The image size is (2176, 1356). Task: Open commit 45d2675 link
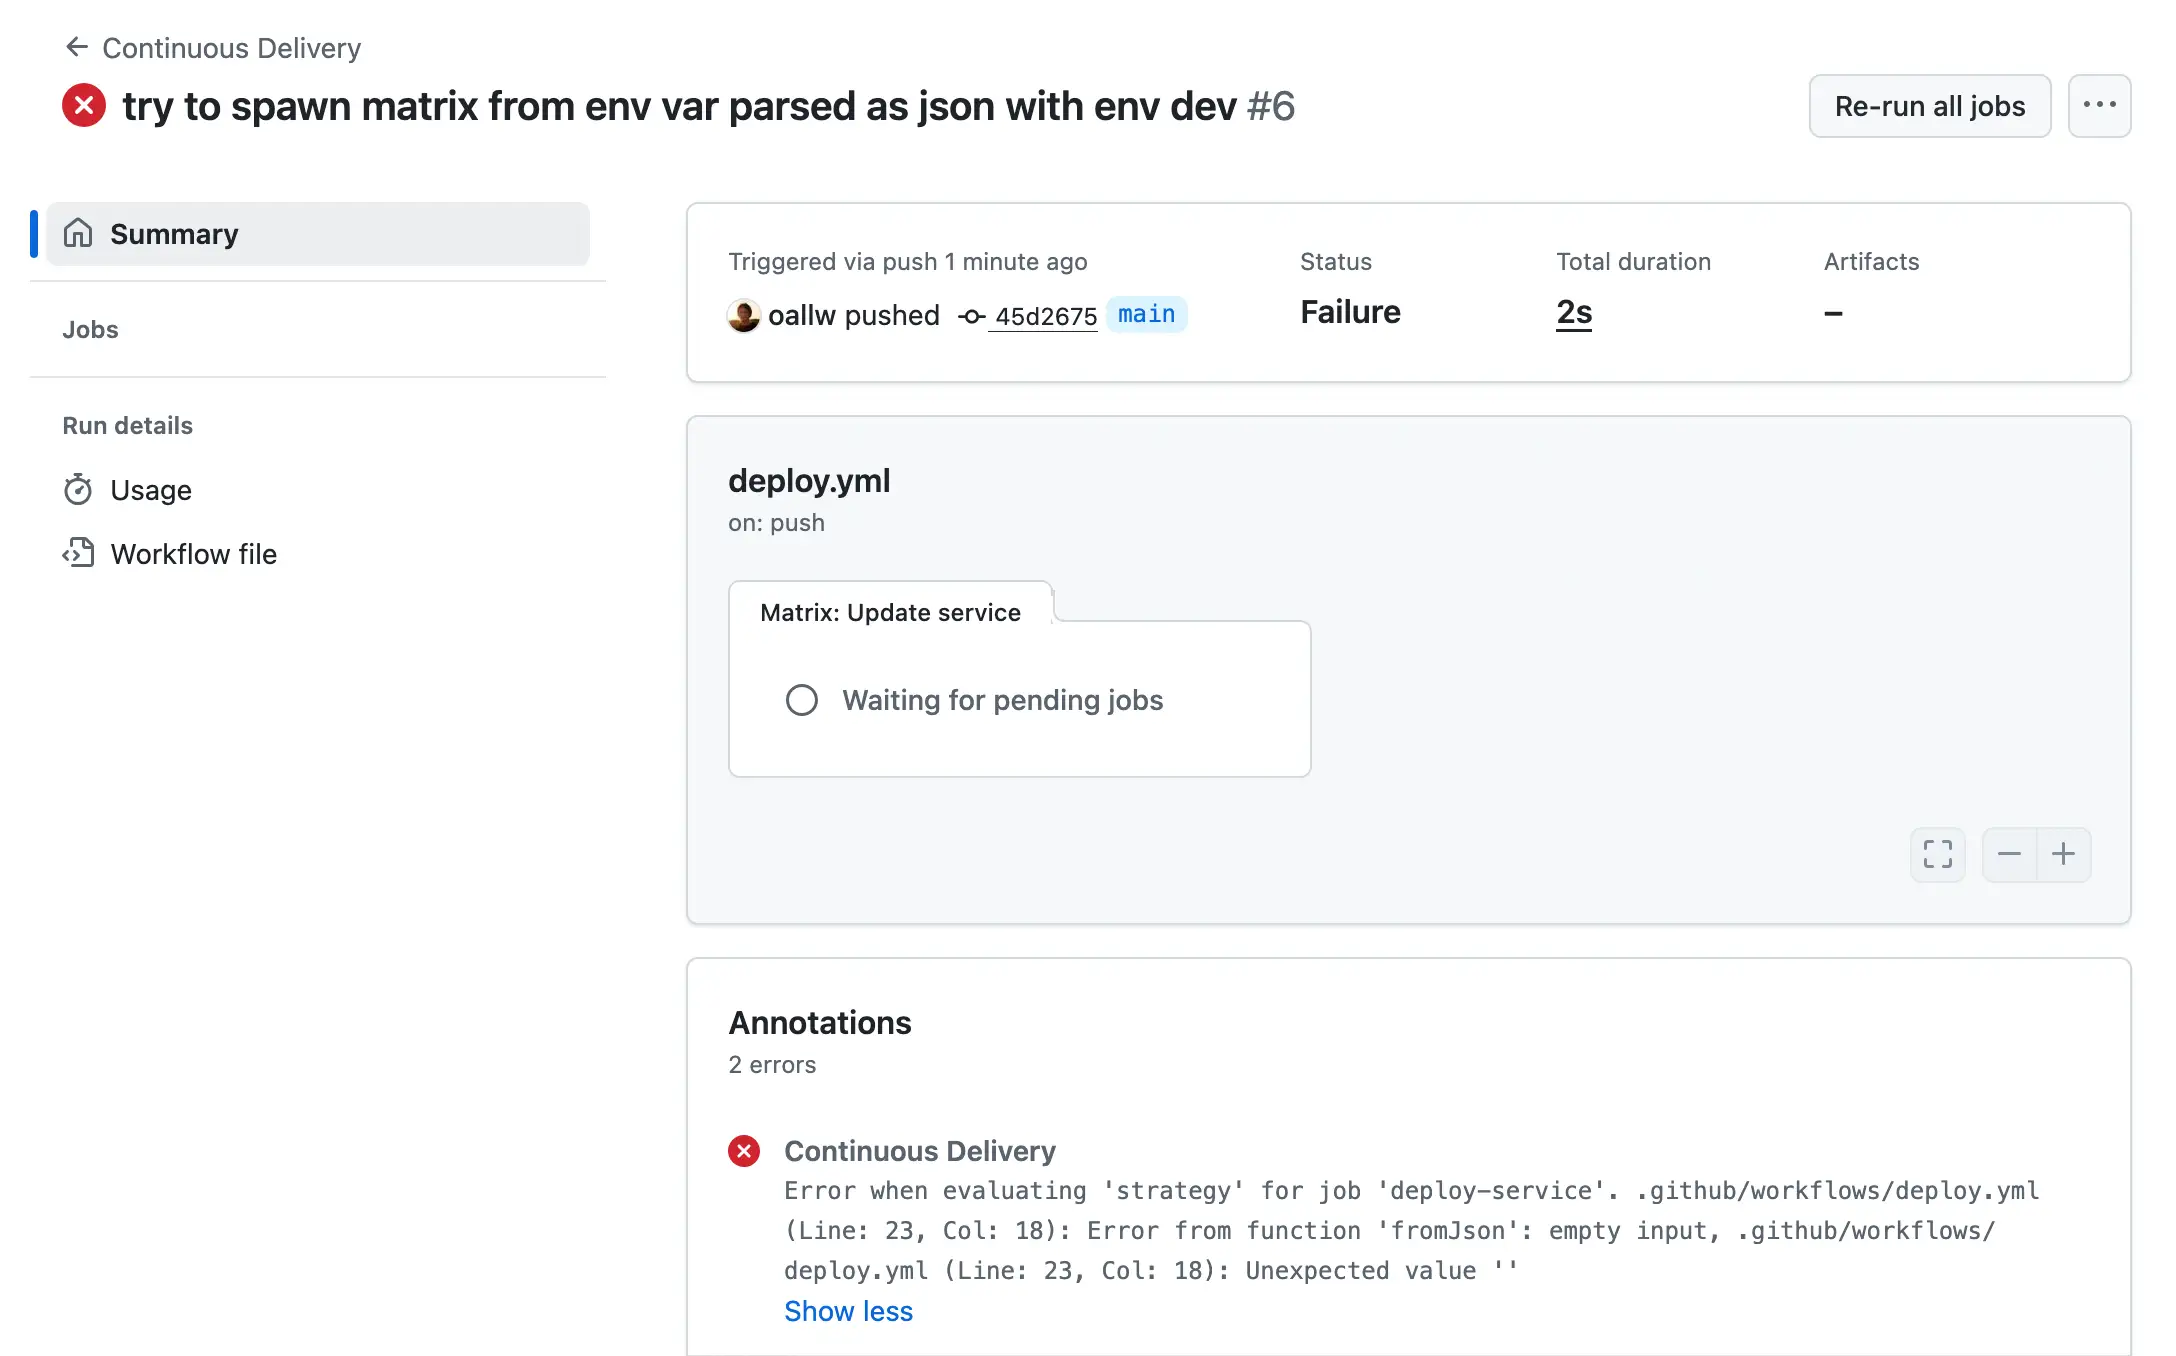point(1045,316)
